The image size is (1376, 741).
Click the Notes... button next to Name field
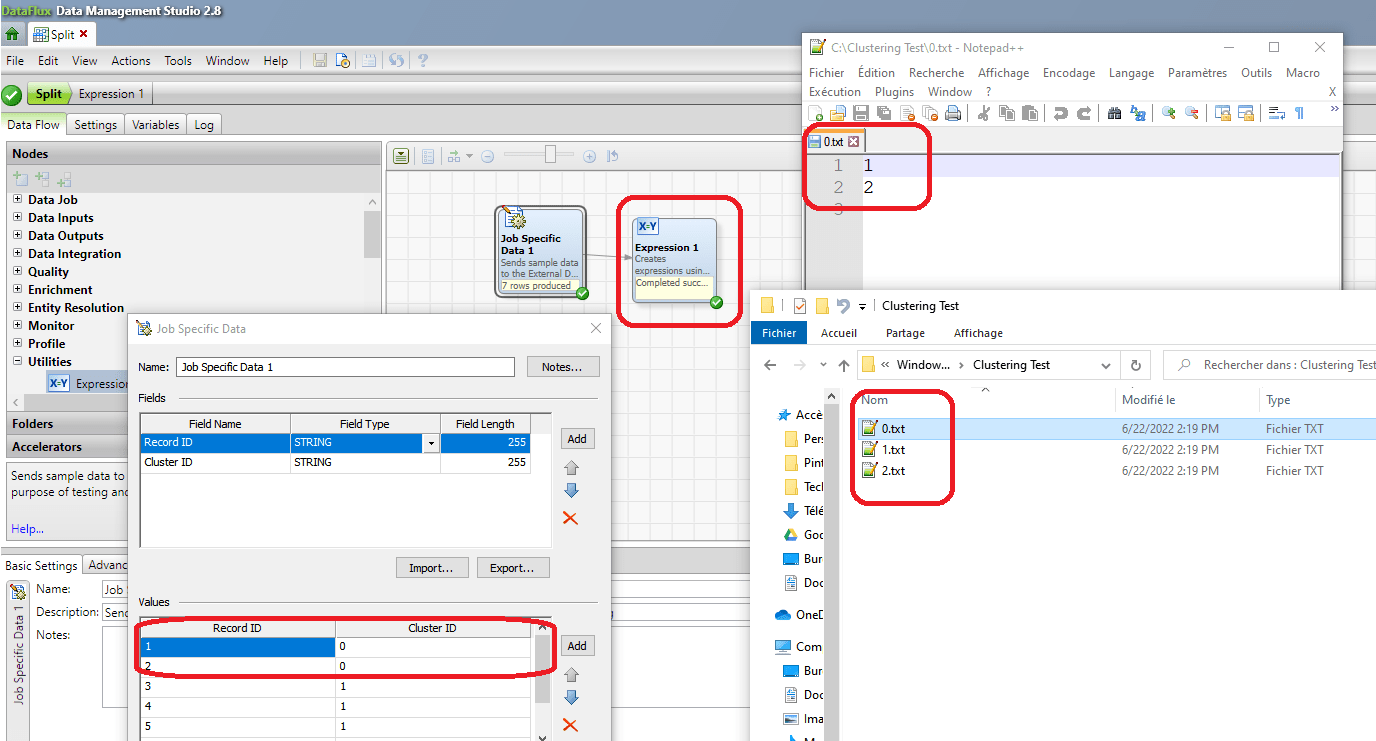563,366
